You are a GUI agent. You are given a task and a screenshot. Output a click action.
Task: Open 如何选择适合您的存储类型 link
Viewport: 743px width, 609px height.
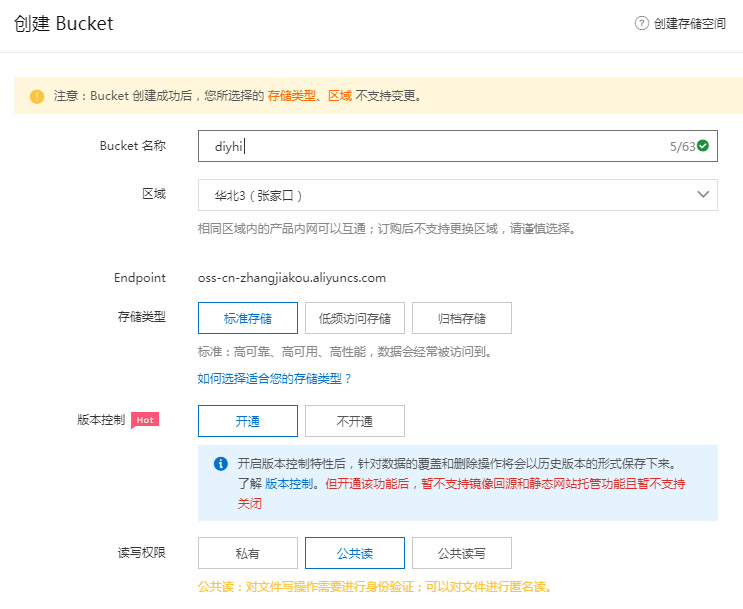point(274,379)
